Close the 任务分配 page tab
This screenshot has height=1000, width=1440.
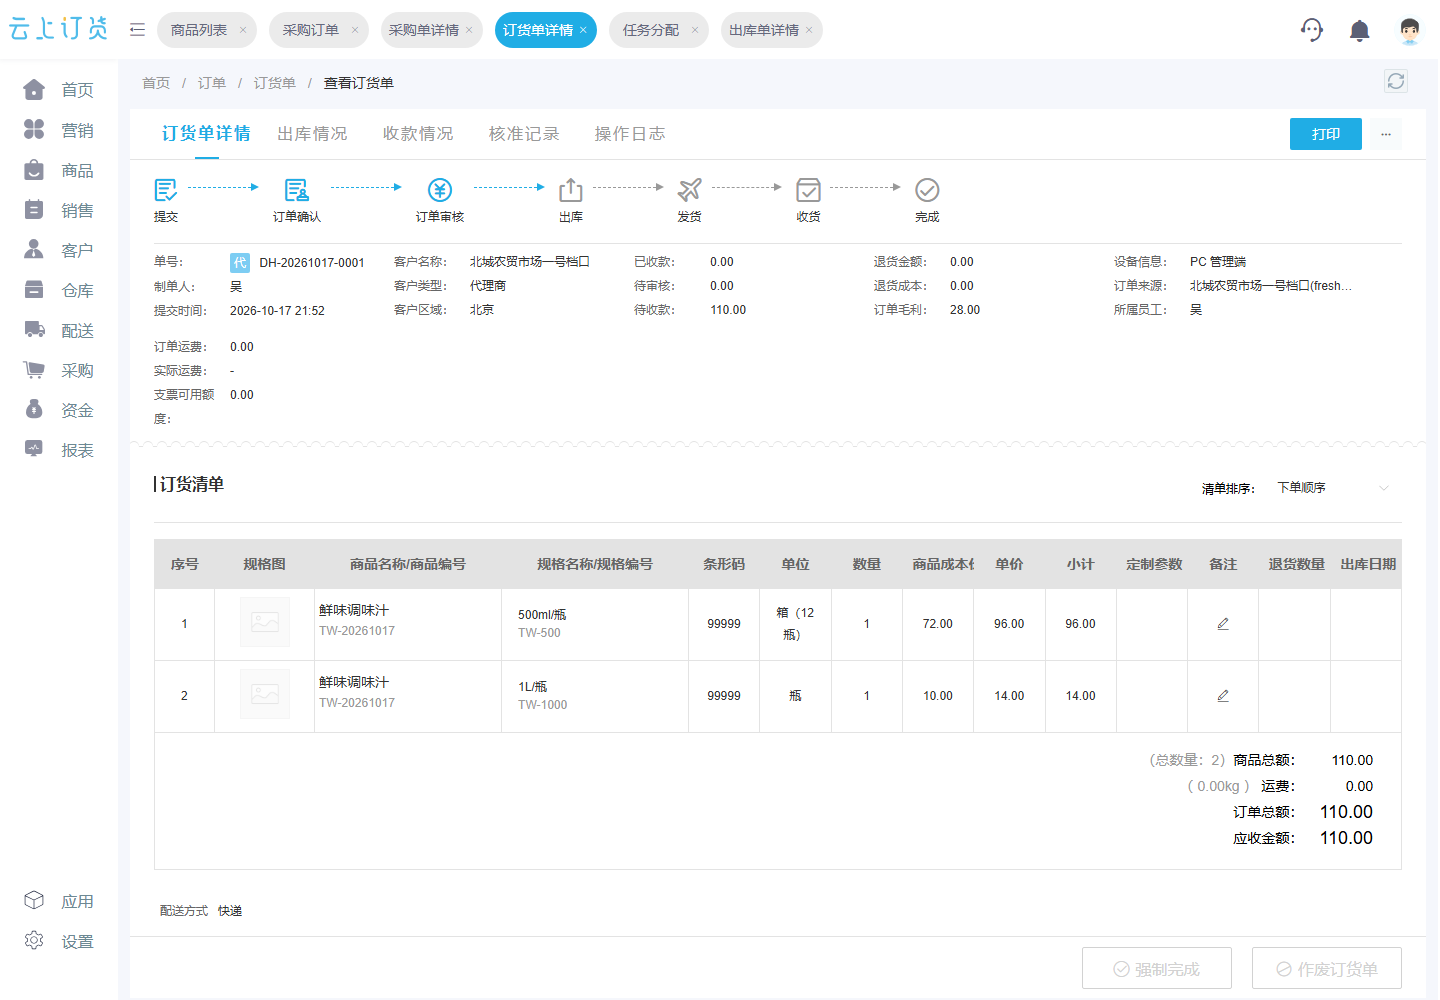tap(695, 30)
